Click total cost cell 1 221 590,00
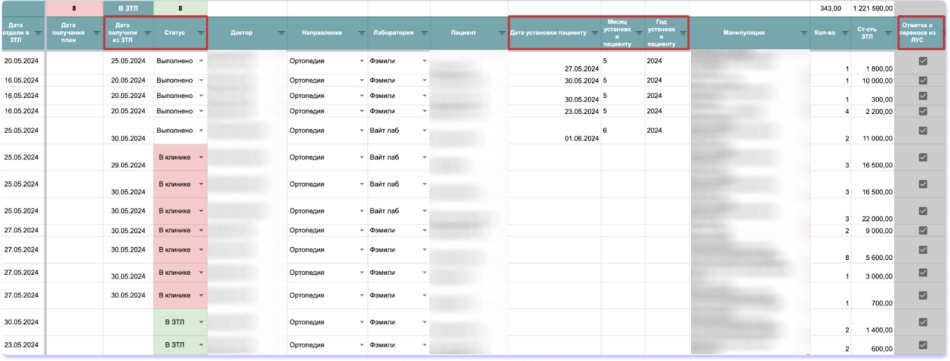The width and height of the screenshot is (950, 361). pyautogui.click(x=873, y=8)
